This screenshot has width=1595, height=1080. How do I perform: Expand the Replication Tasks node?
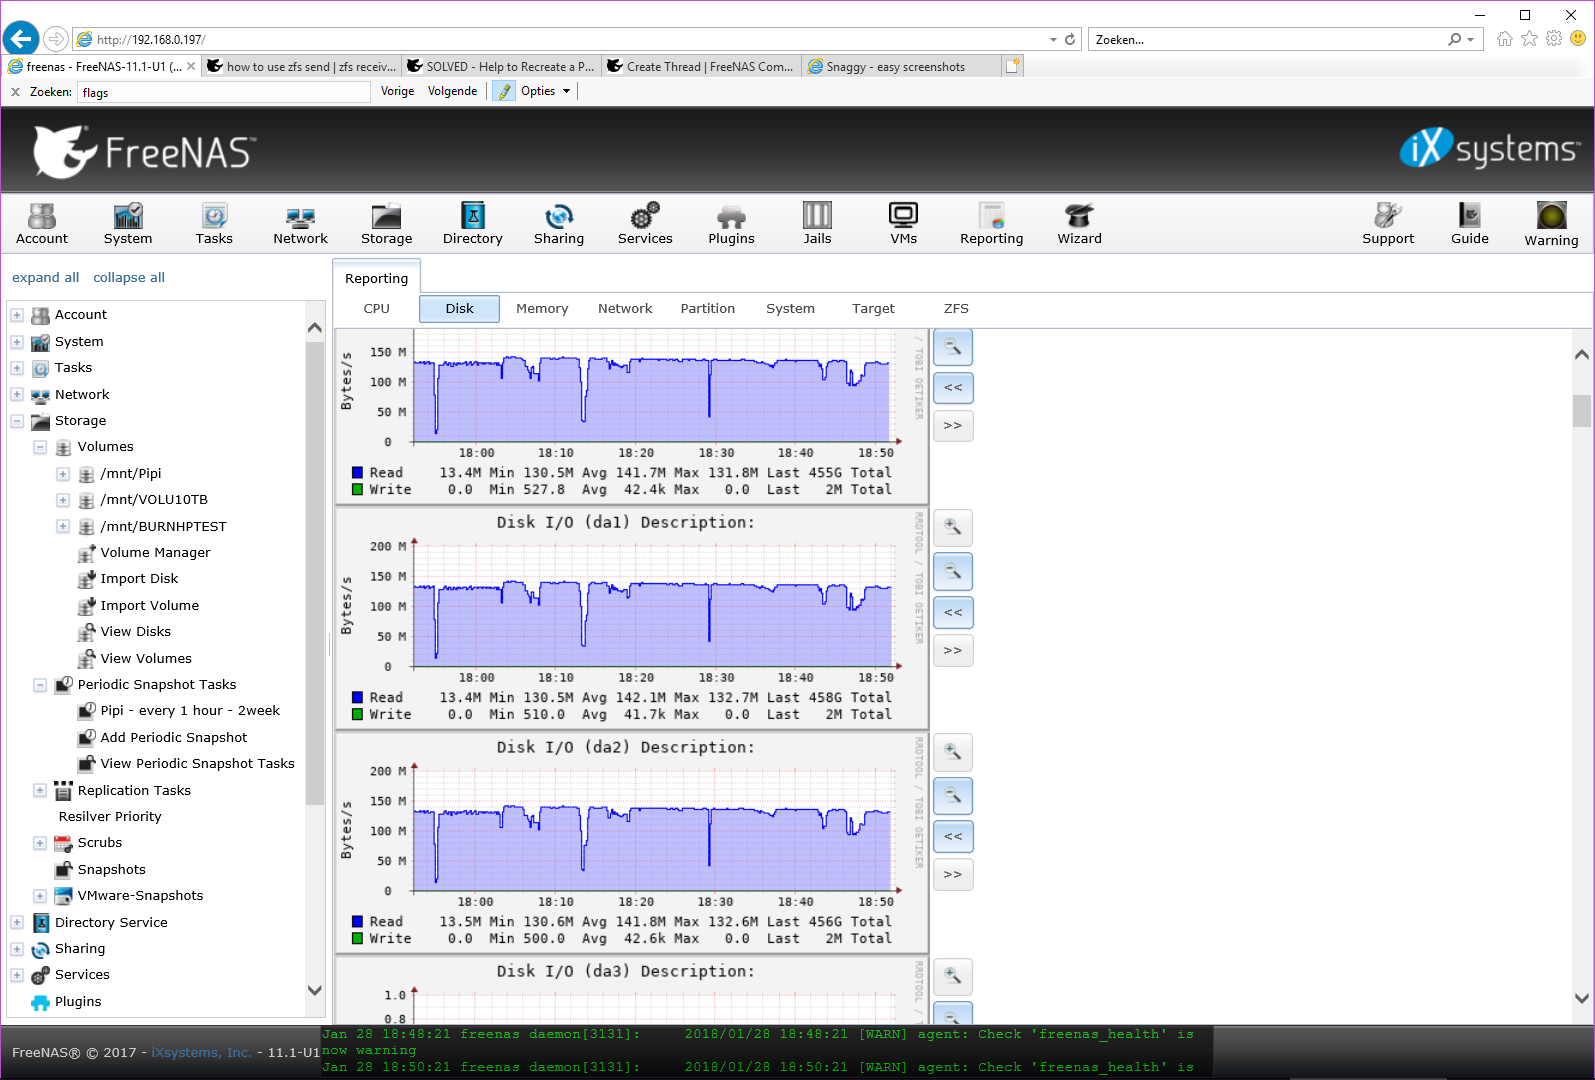coord(40,790)
